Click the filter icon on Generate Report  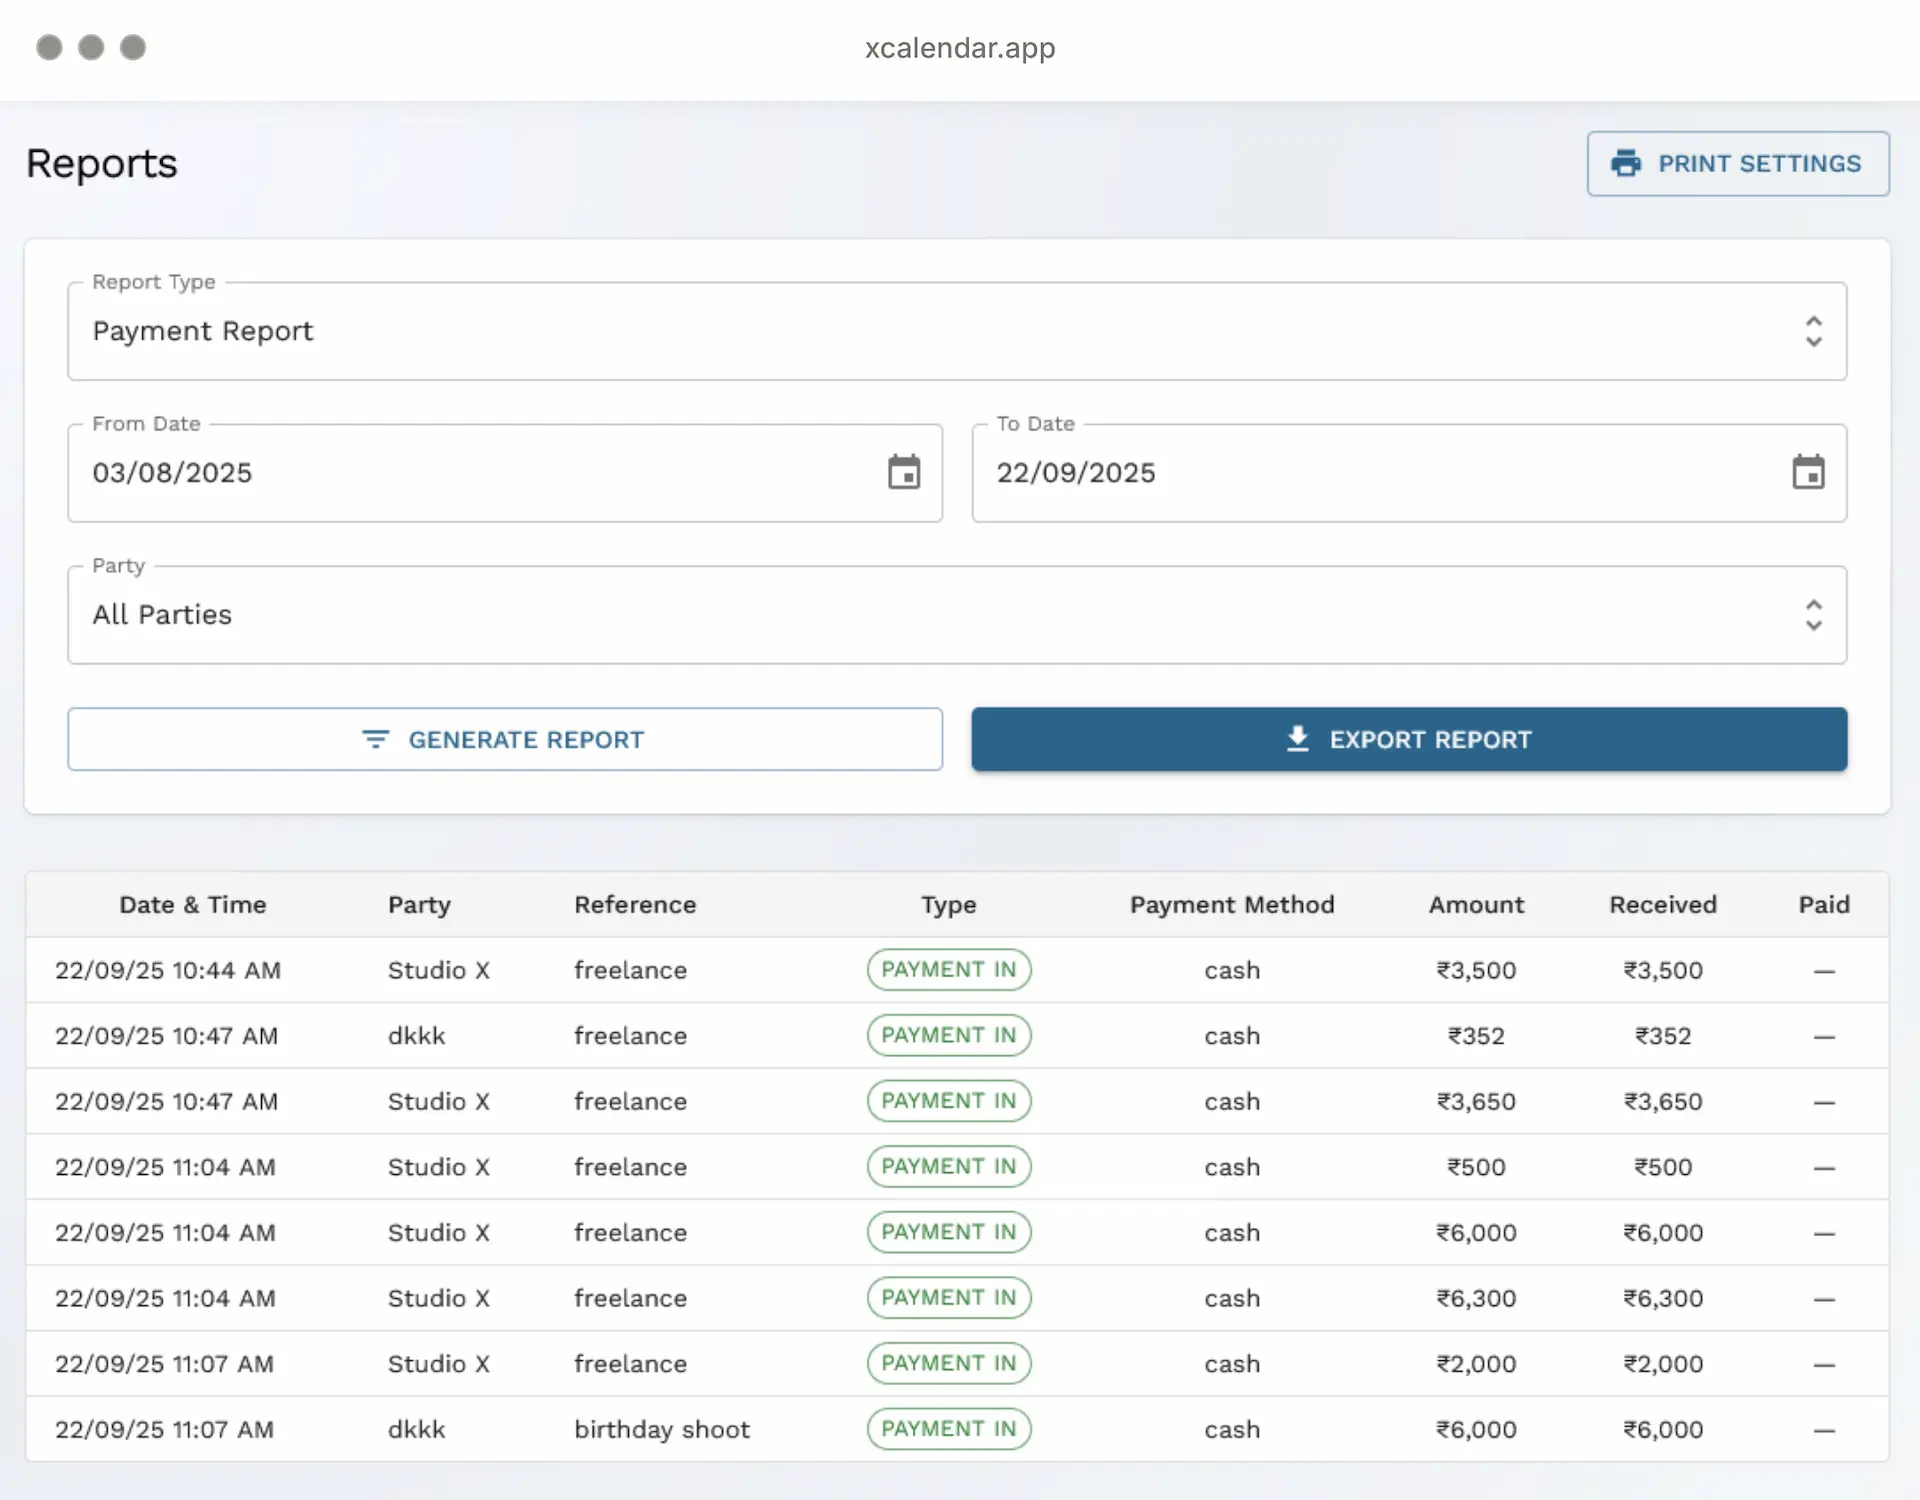click(374, 739)
